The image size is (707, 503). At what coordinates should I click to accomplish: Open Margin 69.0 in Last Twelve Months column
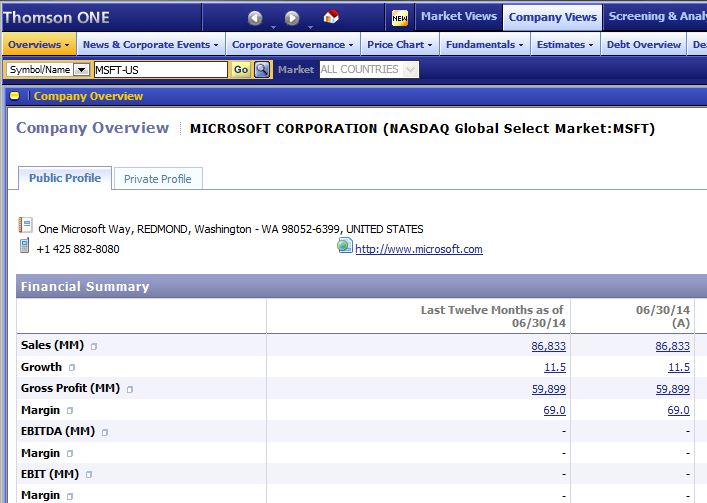pos(555,410)
